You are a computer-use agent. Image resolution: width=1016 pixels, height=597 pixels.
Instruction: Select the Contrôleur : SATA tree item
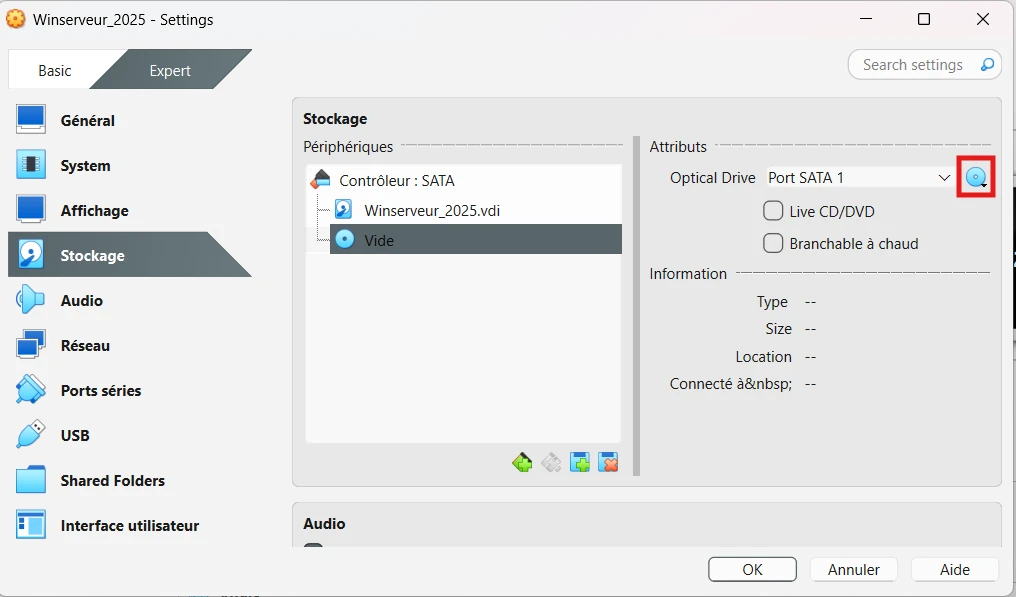[464, 181]
